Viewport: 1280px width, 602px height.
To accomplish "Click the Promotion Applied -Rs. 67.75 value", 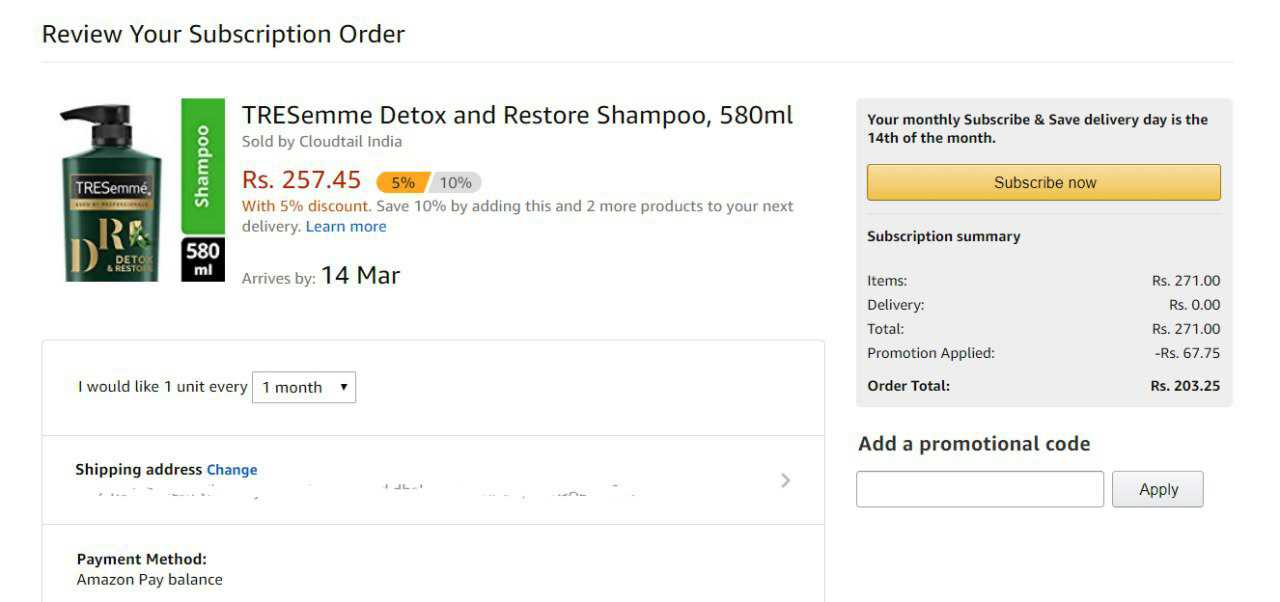I will tap(1187, 353).
